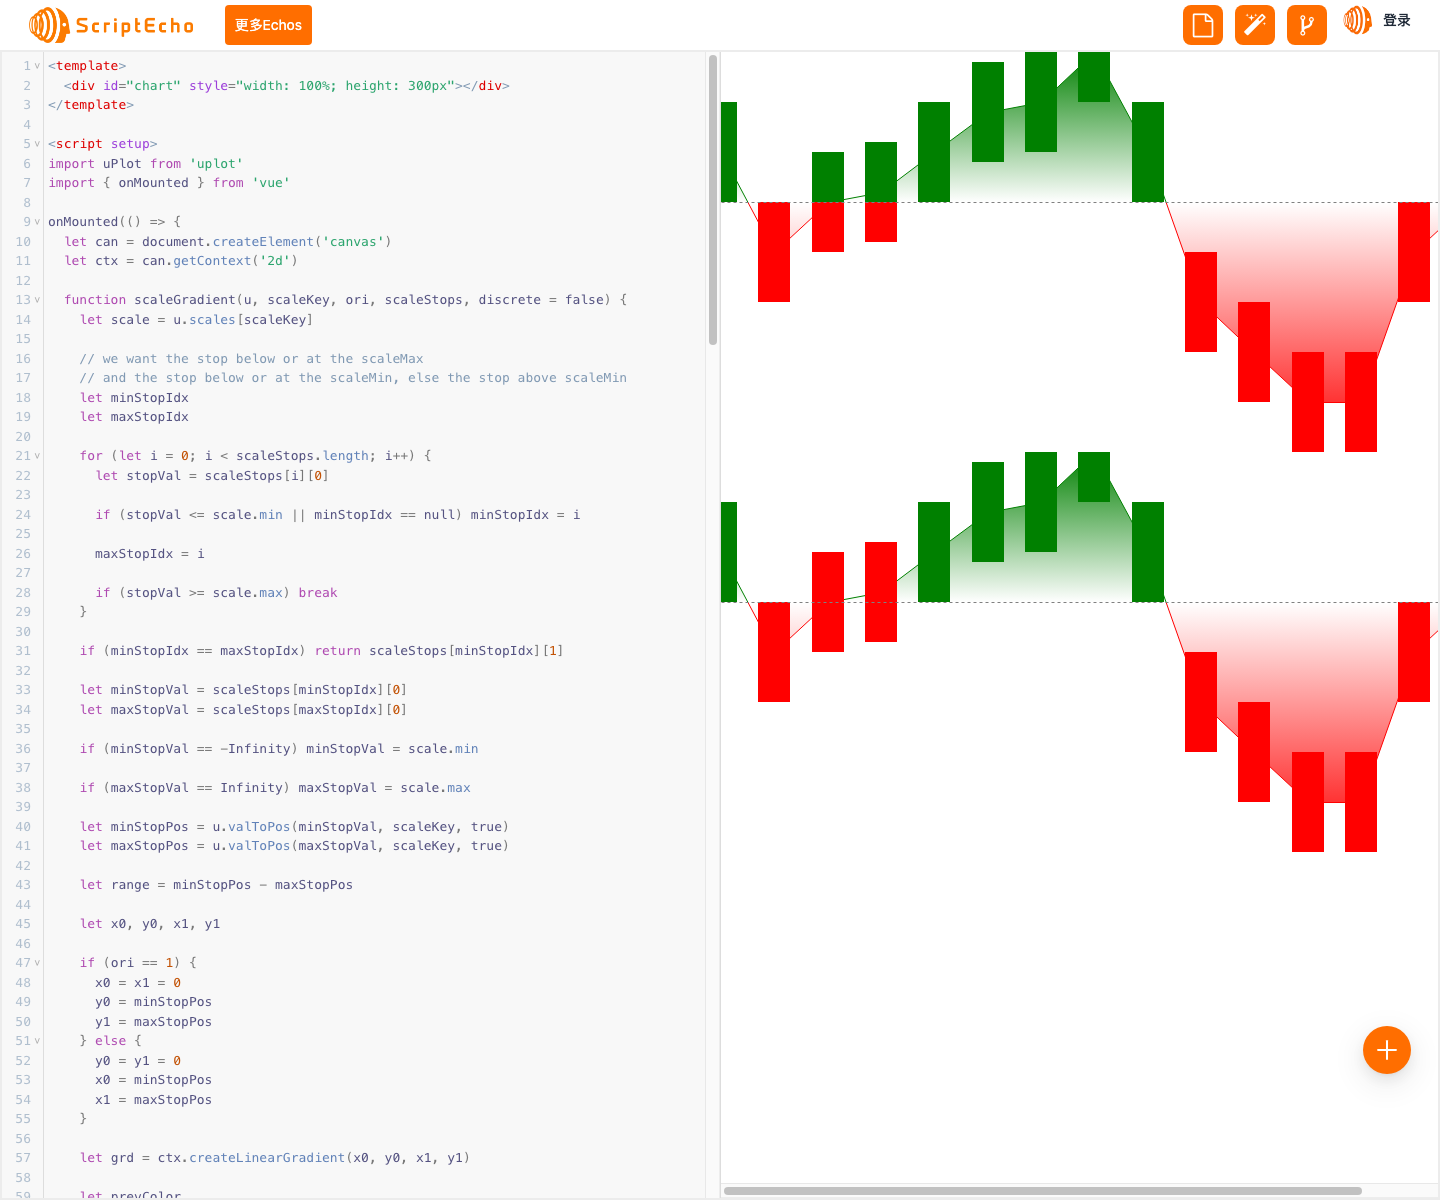
Task: Collapse the template fold arrow at line 1
Action: [x=38, y=66]
